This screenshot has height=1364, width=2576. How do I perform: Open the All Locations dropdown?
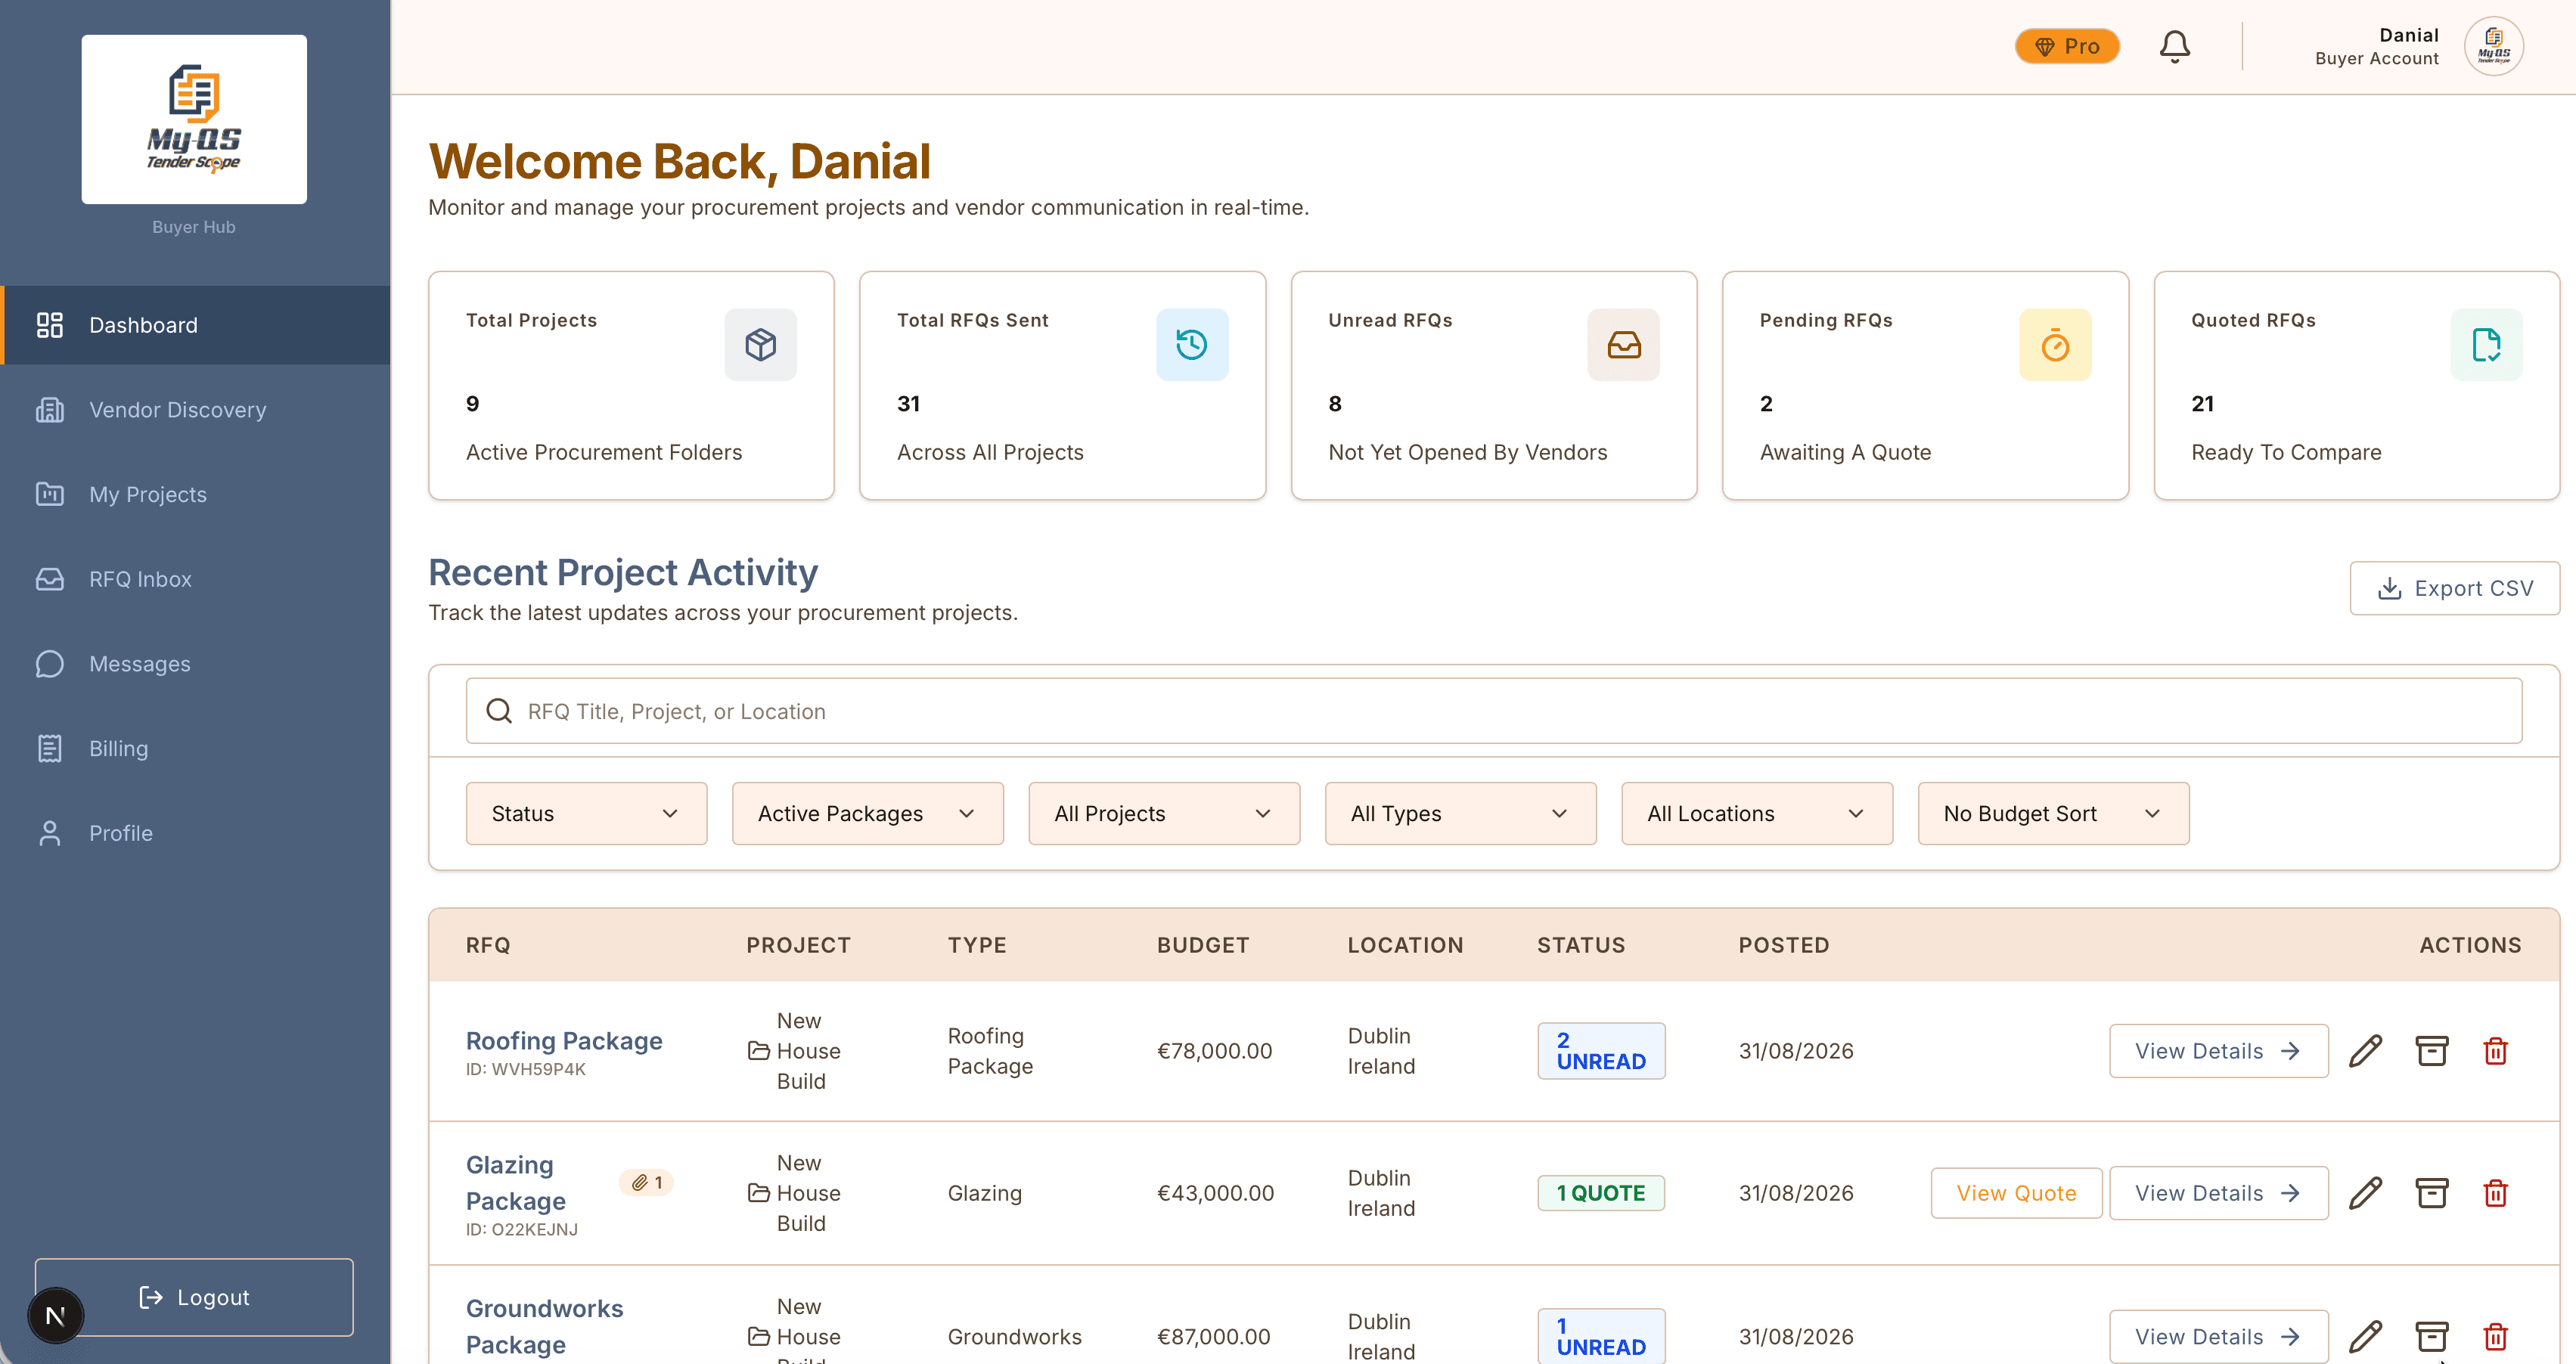click(x=1757, y=814)
